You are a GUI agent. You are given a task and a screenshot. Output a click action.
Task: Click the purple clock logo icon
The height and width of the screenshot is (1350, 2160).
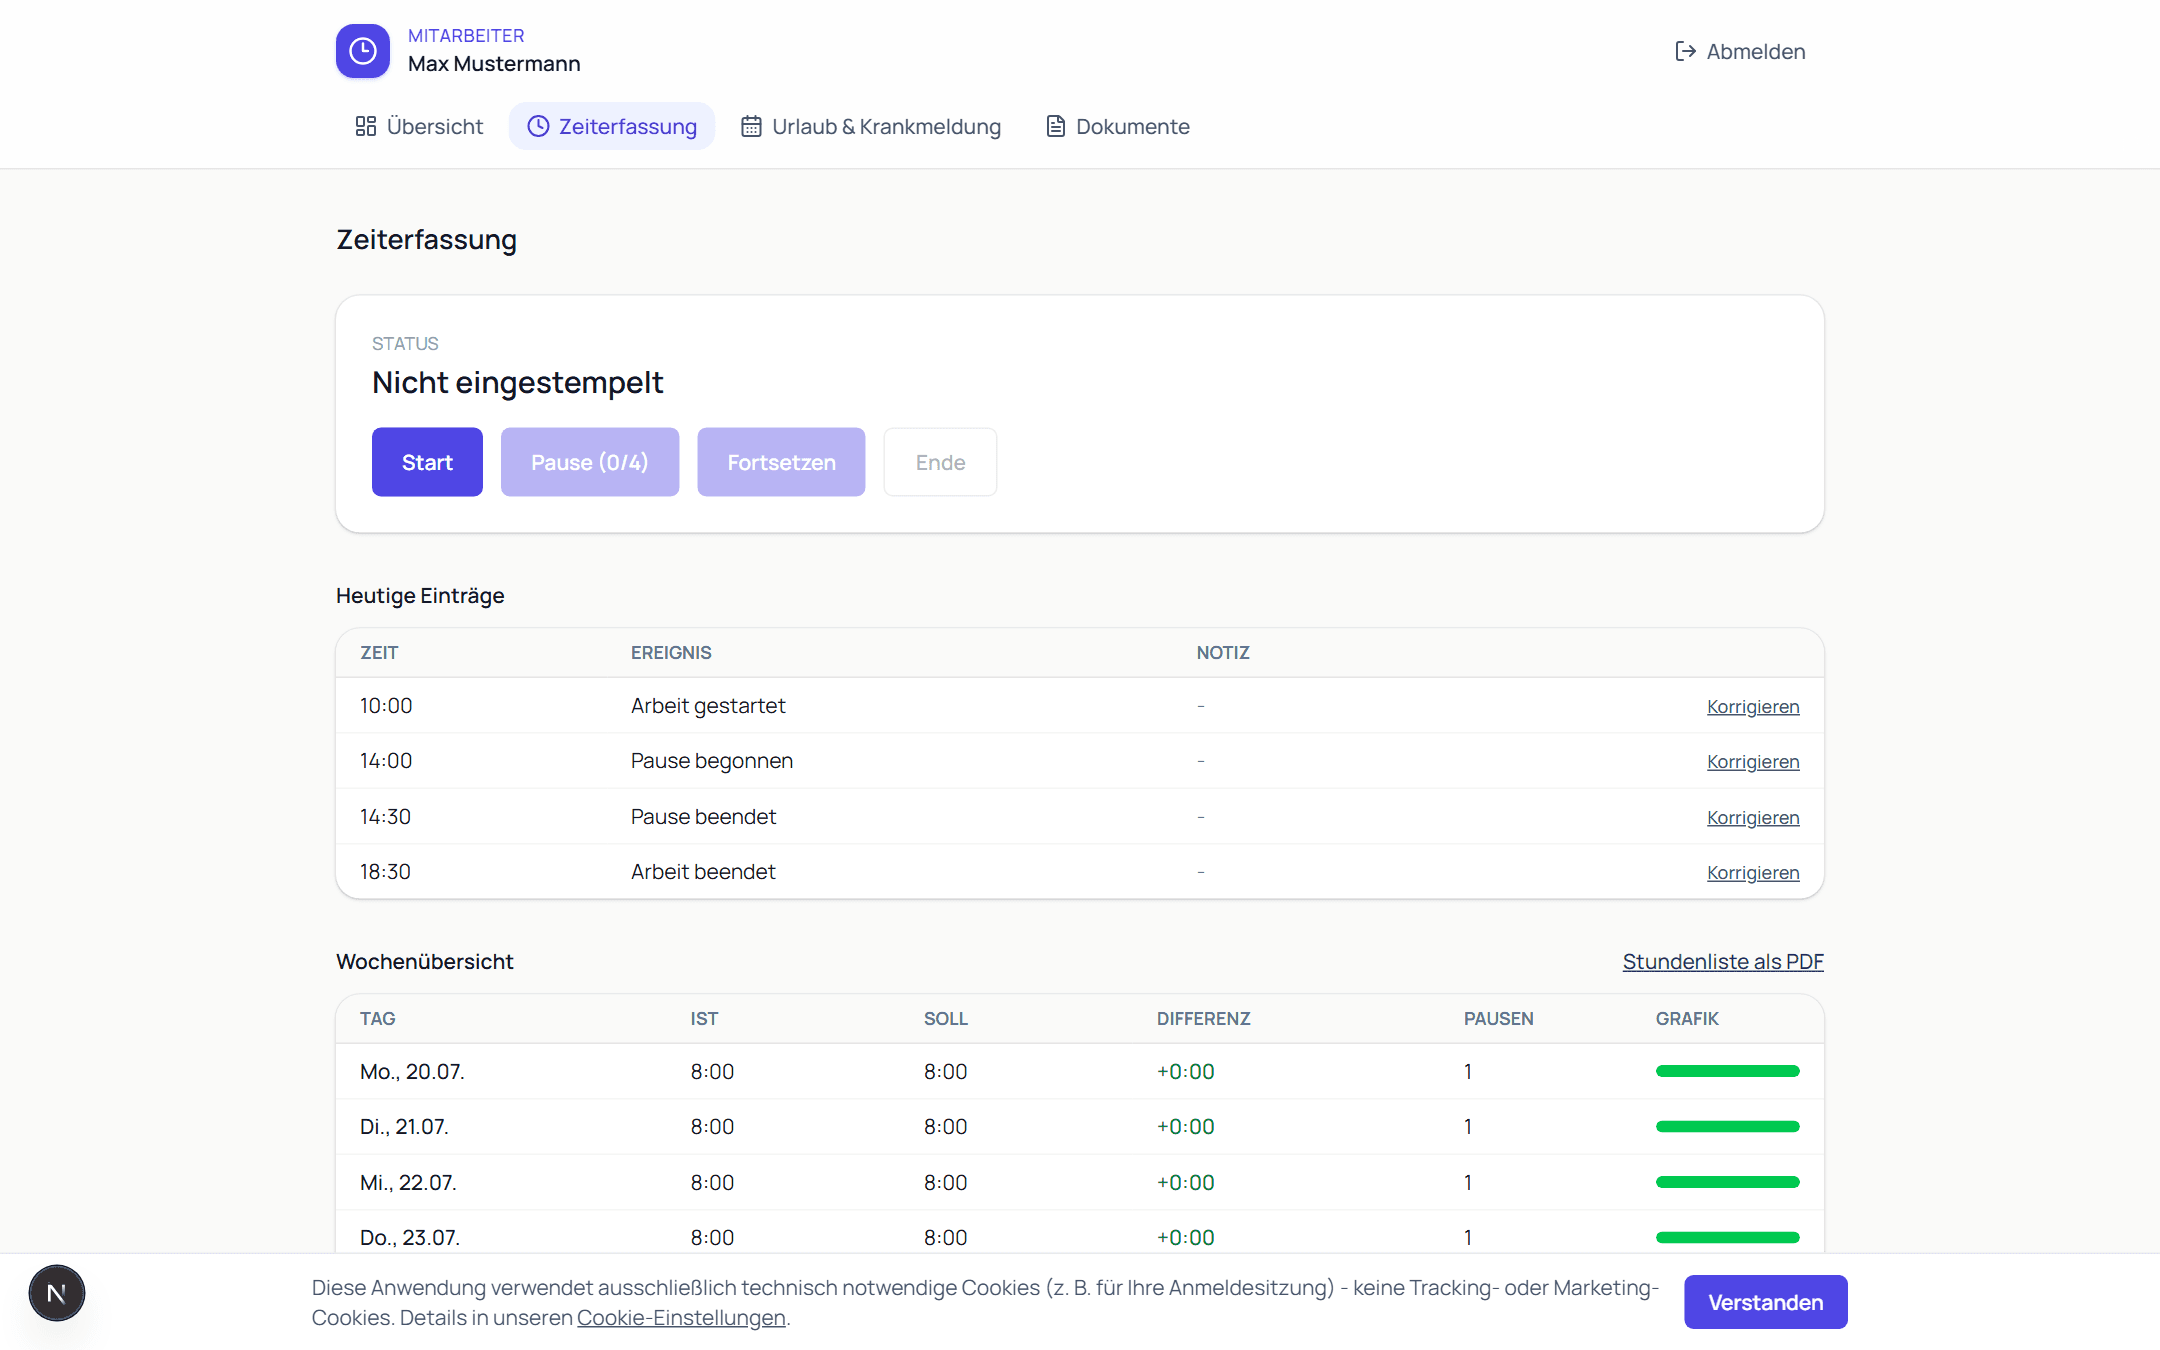(x=362, y=51)
